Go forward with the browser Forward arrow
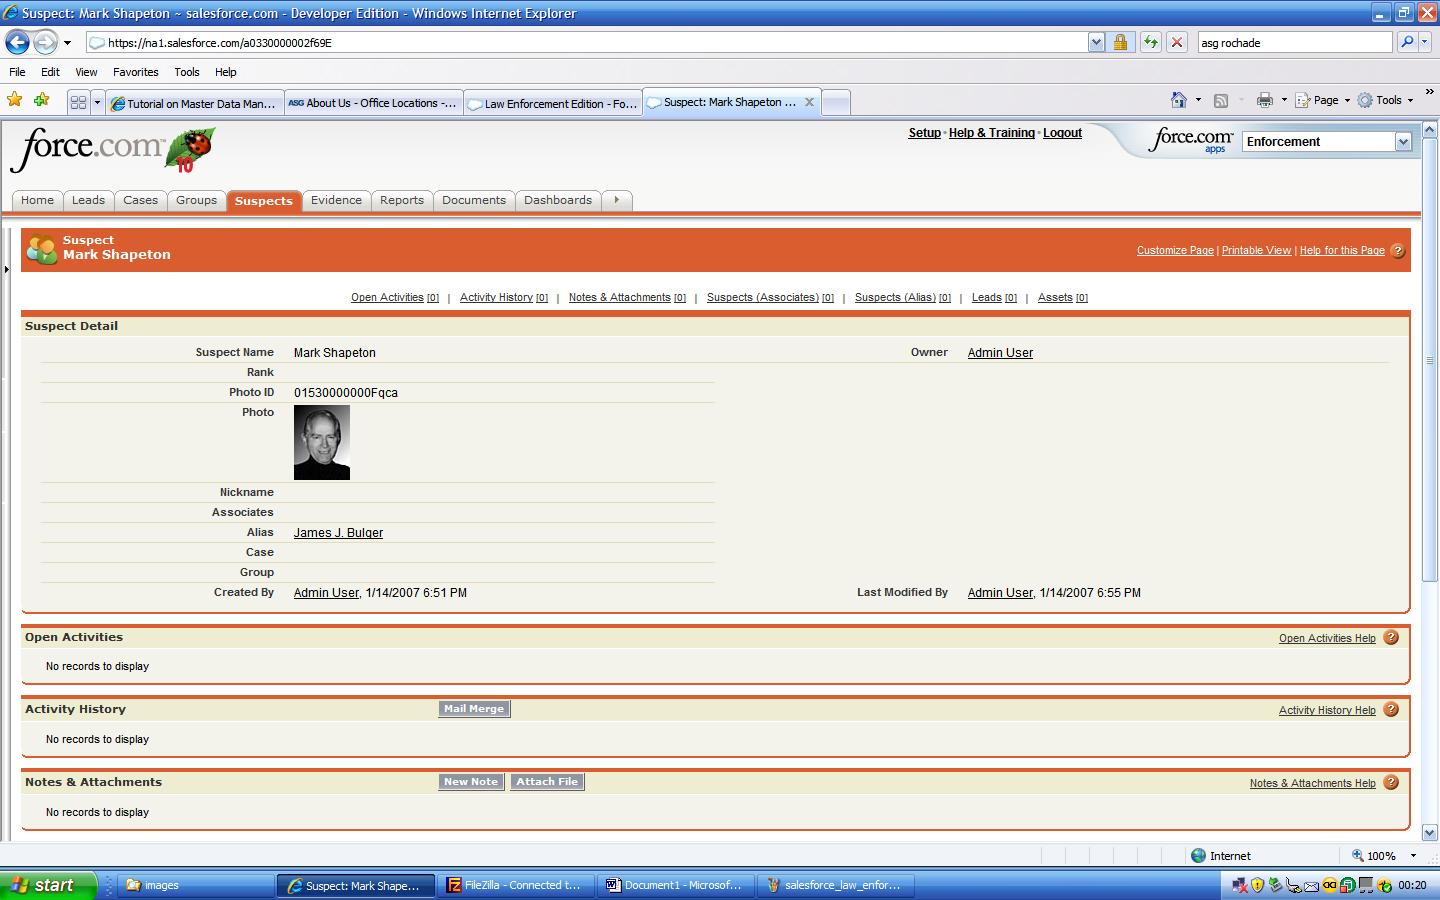Viewport: 1440px width, 900px height. pos(45,42)
